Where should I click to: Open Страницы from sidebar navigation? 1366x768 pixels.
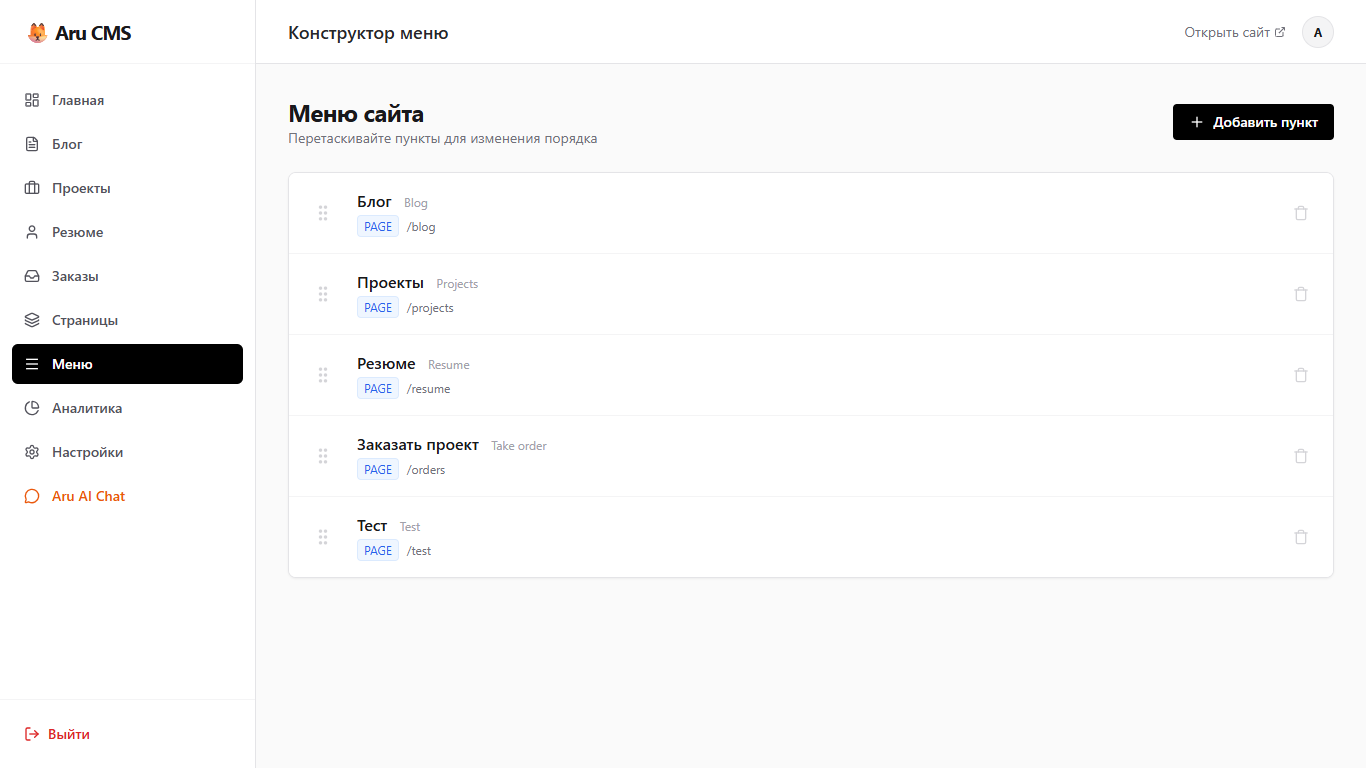point(85,320)
